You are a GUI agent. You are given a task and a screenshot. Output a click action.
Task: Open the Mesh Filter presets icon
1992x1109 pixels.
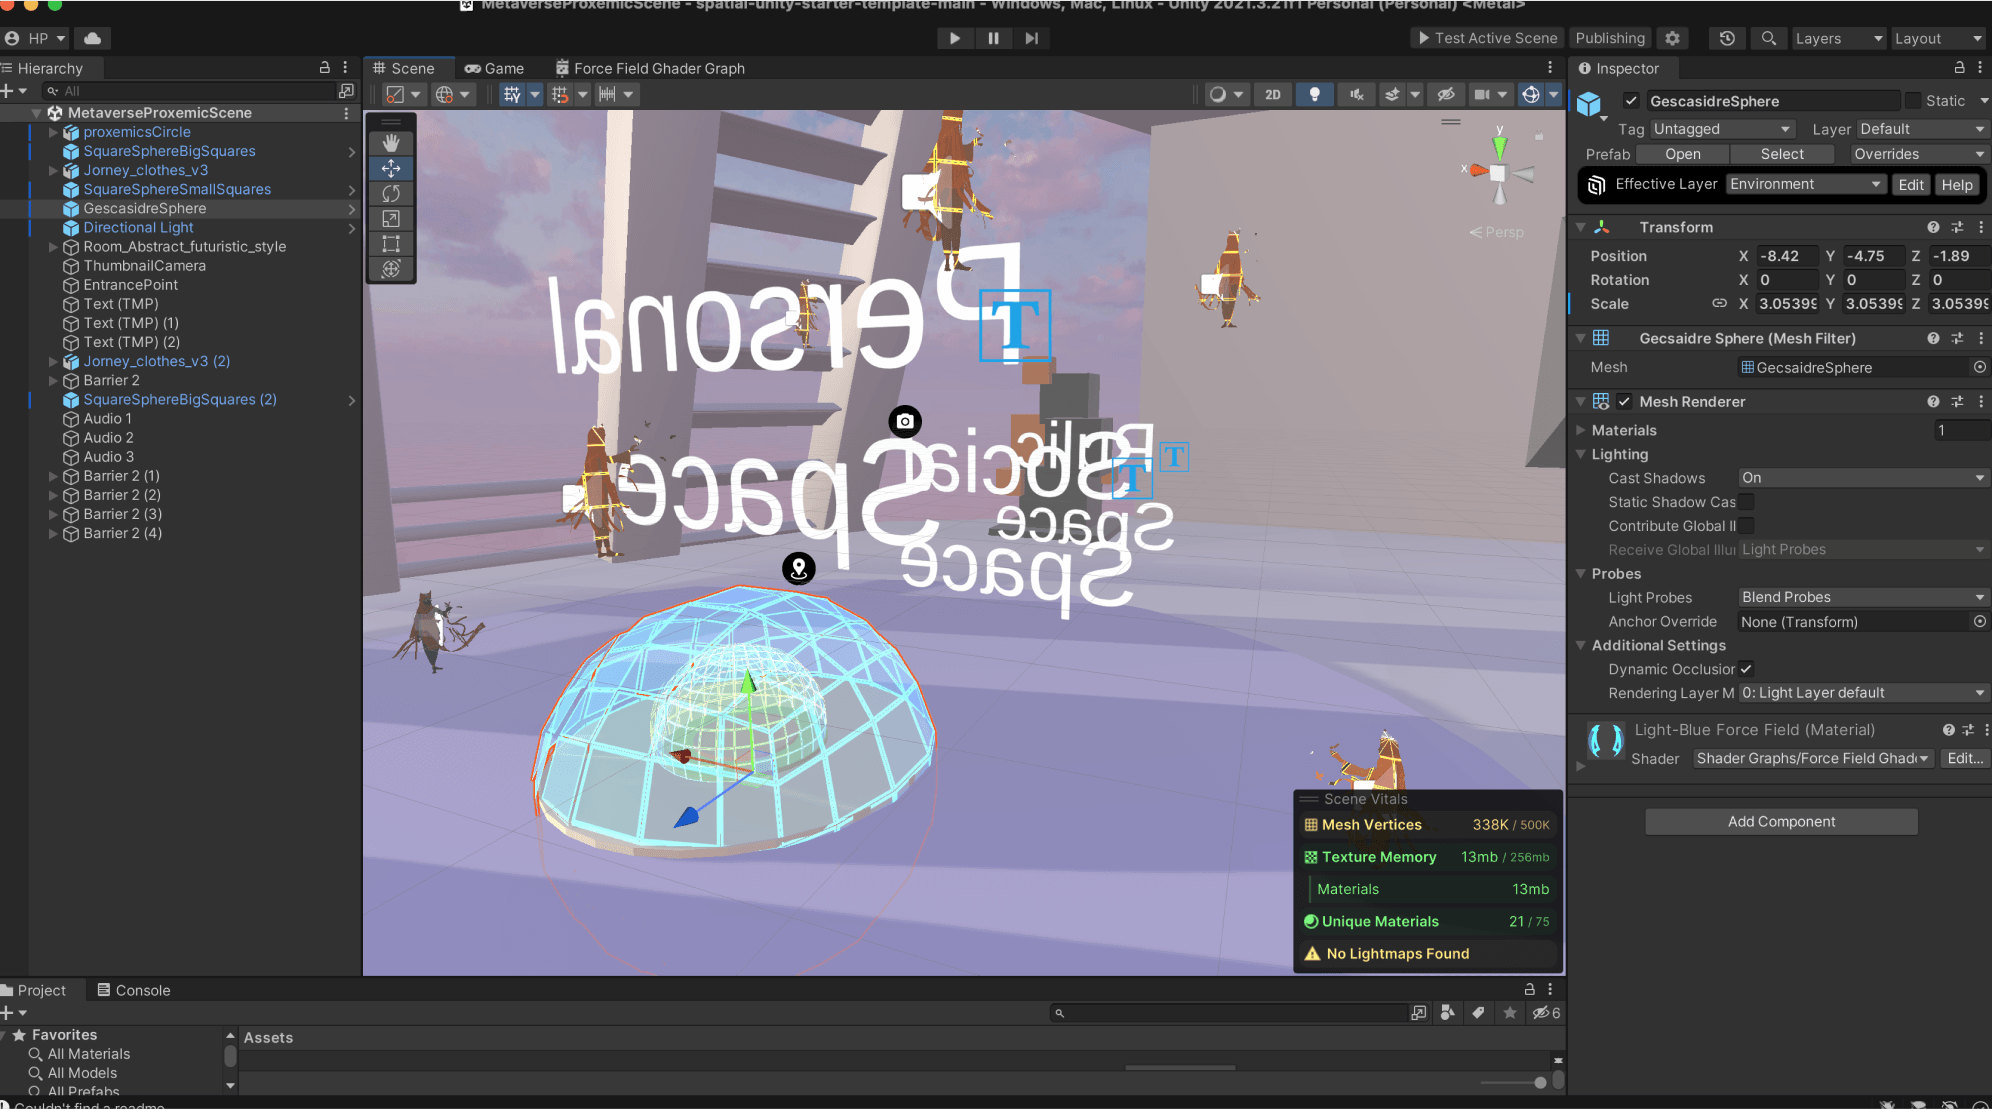pos(1957,338)
